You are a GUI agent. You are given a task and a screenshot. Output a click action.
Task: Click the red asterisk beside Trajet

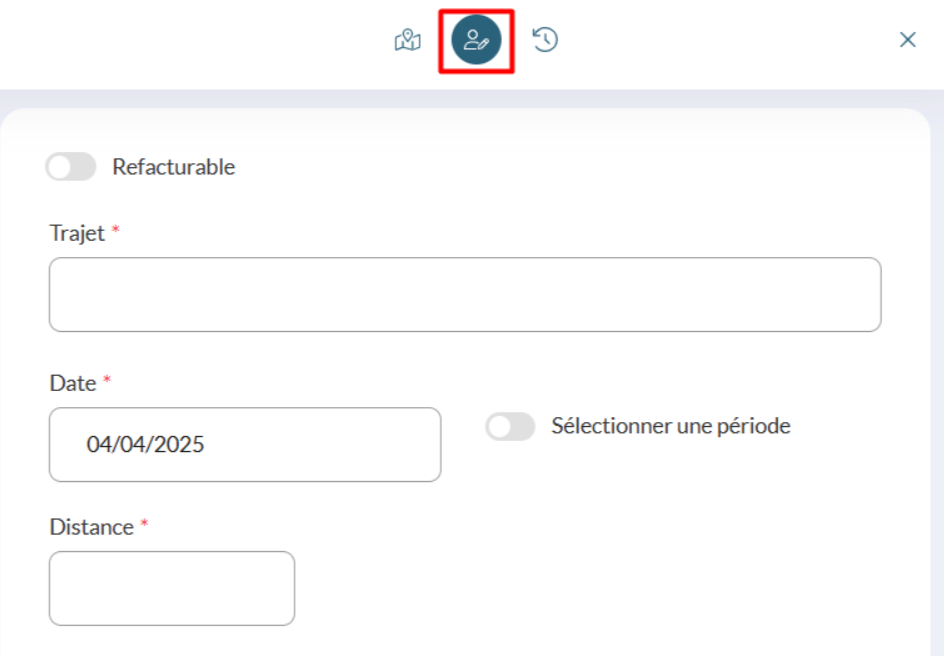point(116,229)
